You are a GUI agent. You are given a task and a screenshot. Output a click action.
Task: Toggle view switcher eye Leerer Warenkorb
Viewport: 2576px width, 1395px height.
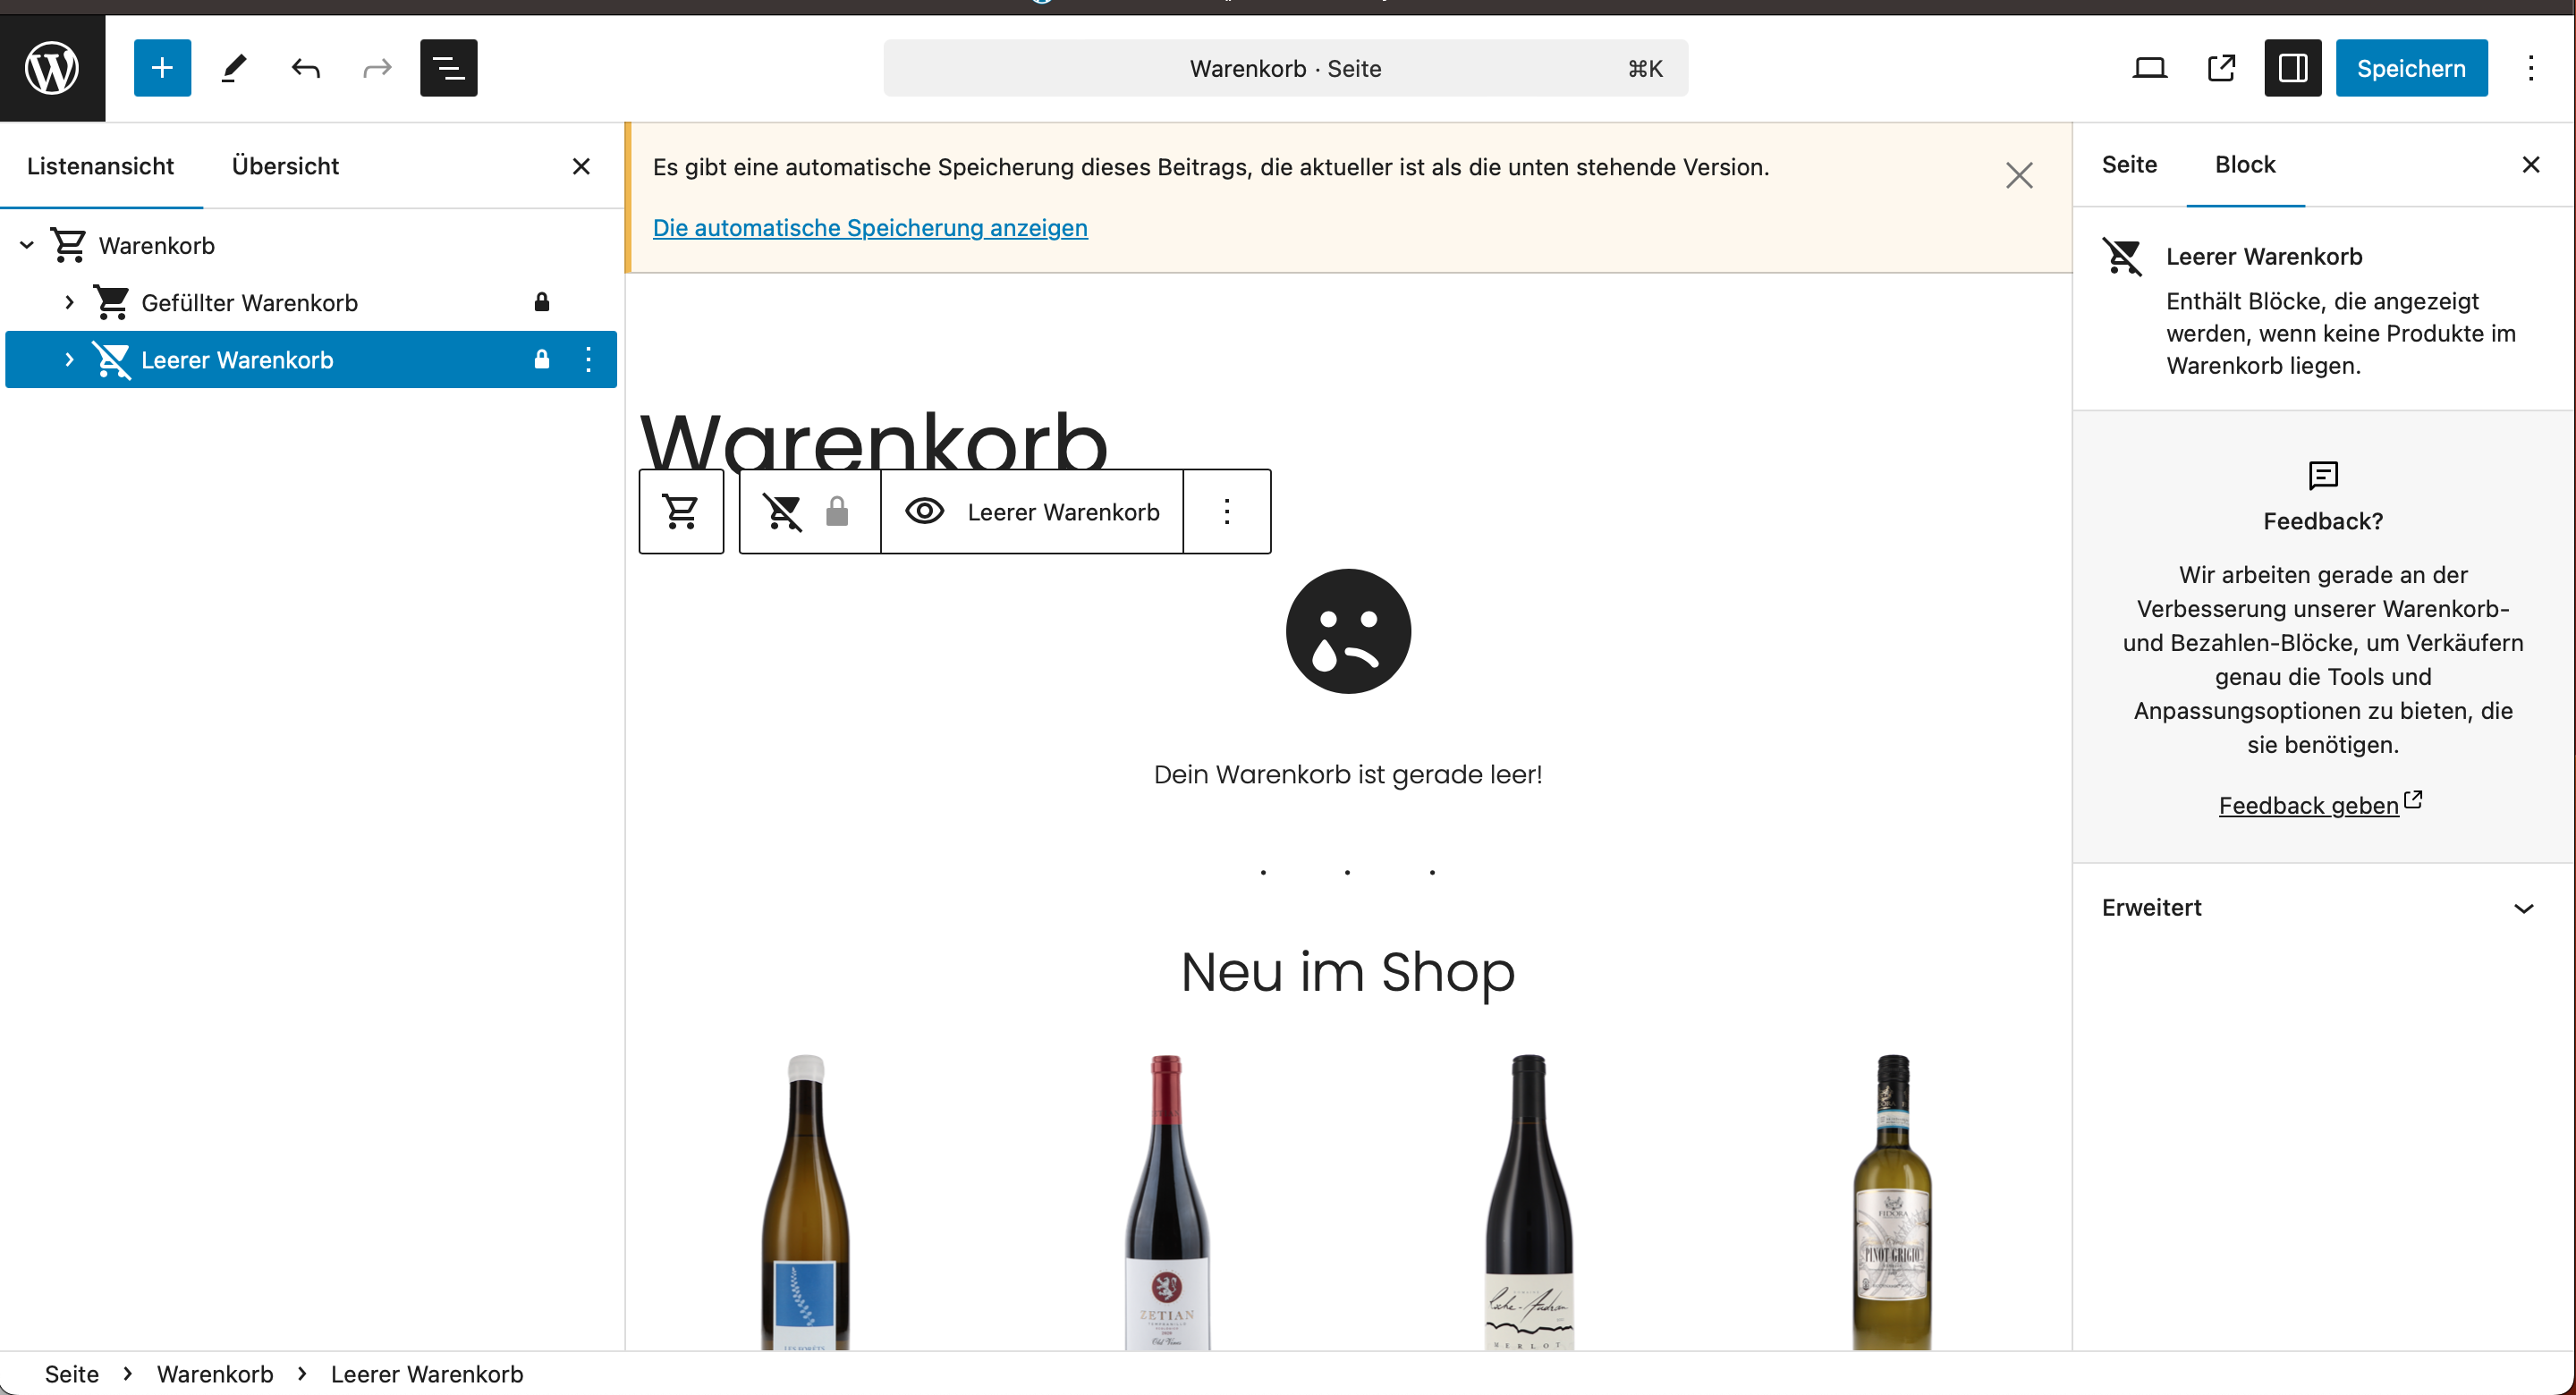point(1032,512)
